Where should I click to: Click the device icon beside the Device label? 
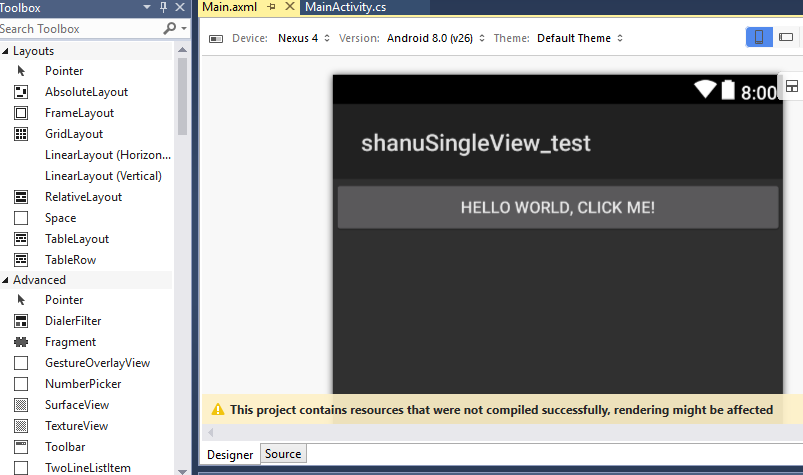pos(216,38)
